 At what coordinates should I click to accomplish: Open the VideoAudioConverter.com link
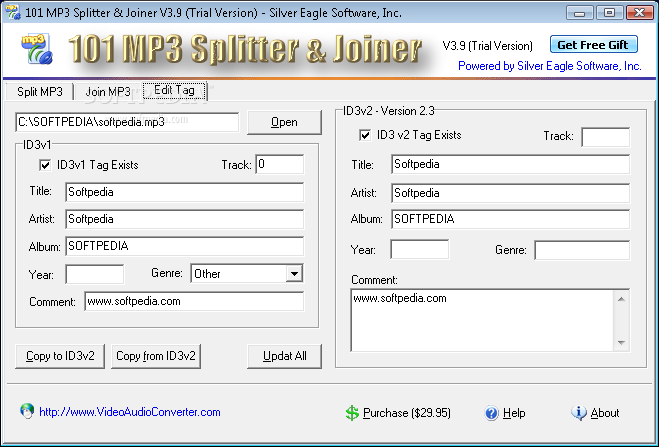(130, 412)
